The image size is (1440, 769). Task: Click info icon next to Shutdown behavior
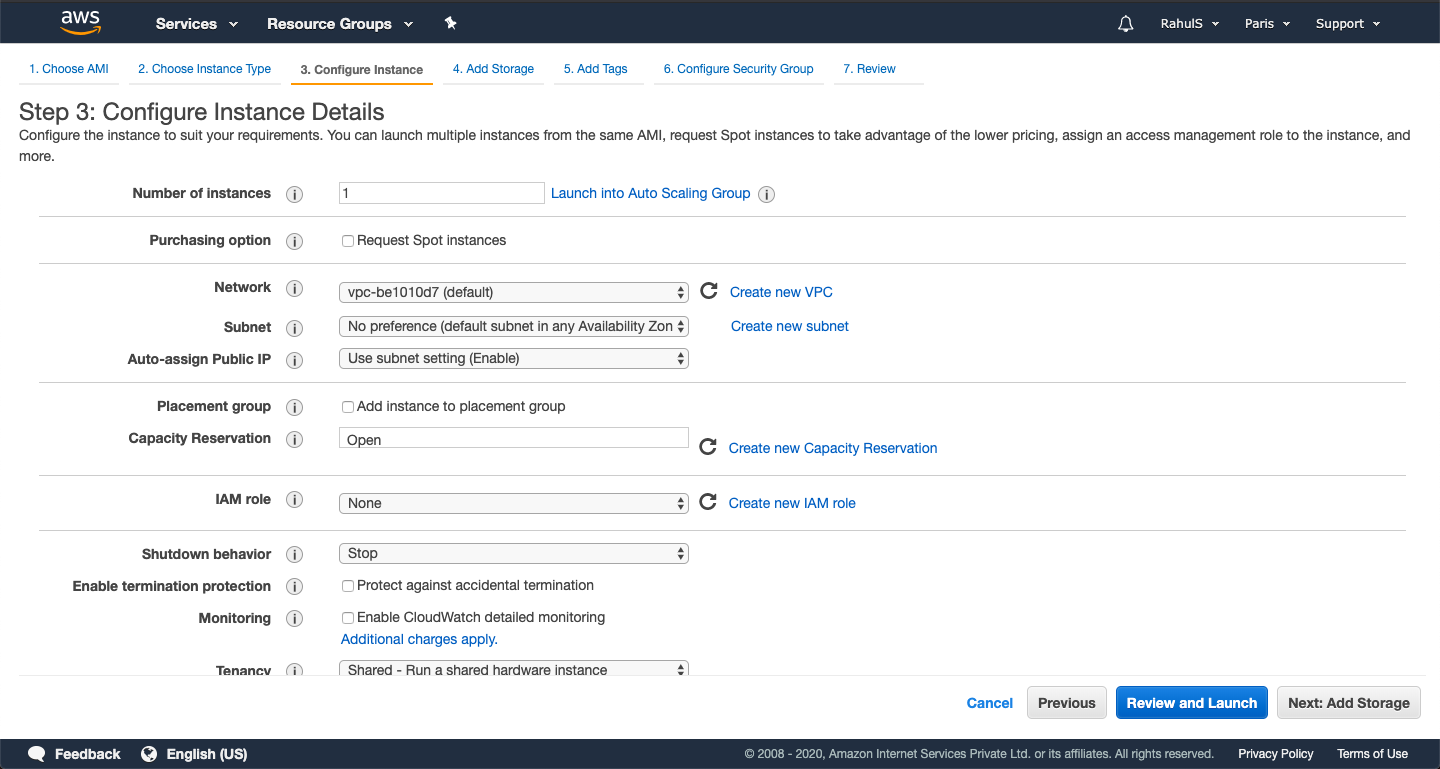294,554
